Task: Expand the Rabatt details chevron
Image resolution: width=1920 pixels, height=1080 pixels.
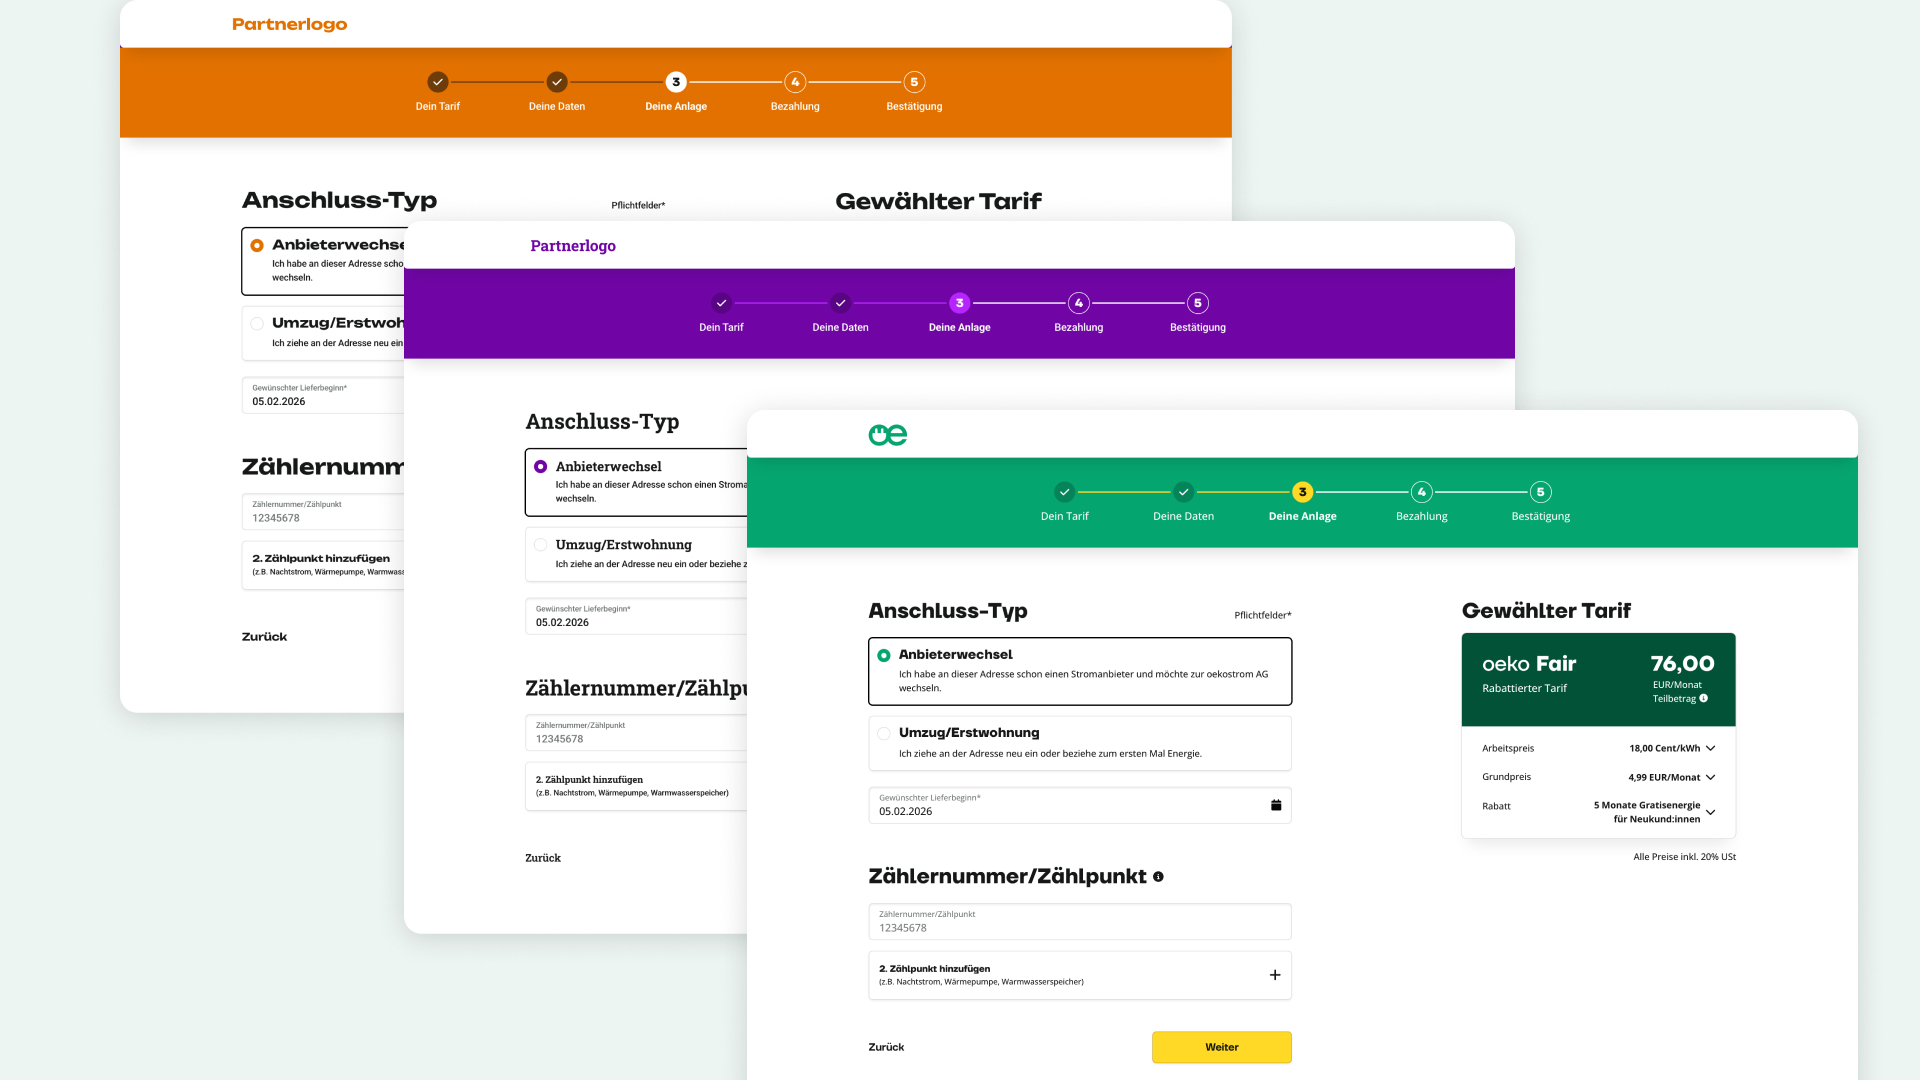Action: pyautogui.click(x=1710, y=812)
